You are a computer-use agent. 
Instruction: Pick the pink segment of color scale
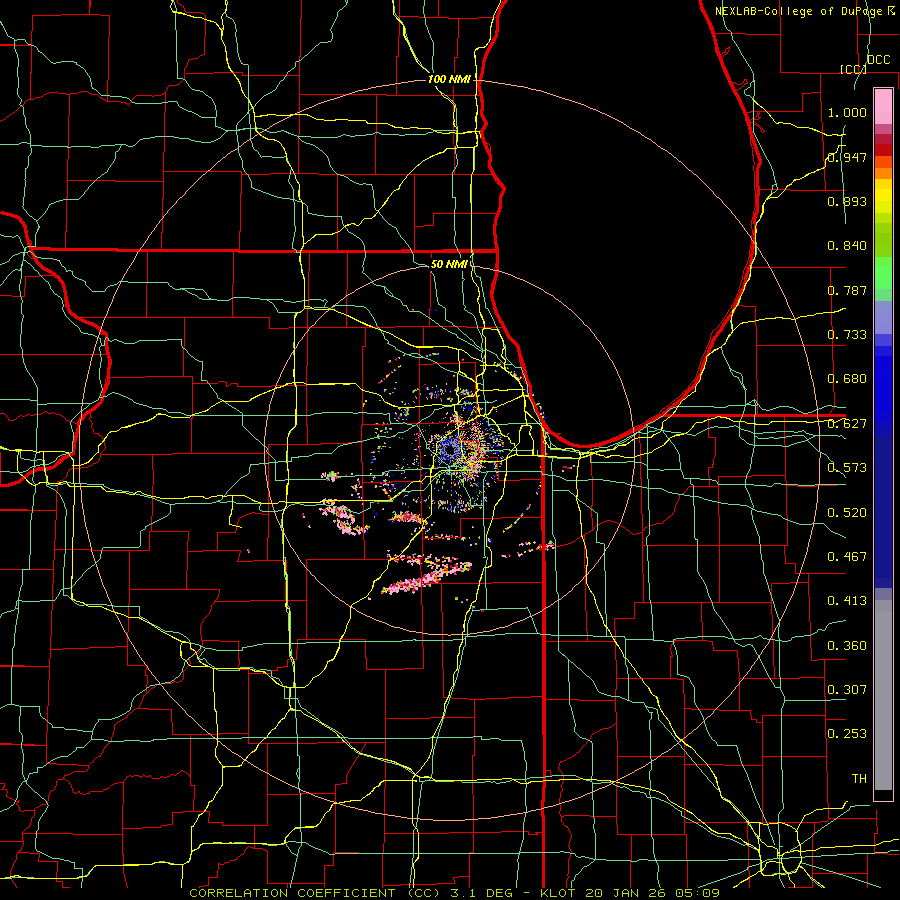point(883,107)
